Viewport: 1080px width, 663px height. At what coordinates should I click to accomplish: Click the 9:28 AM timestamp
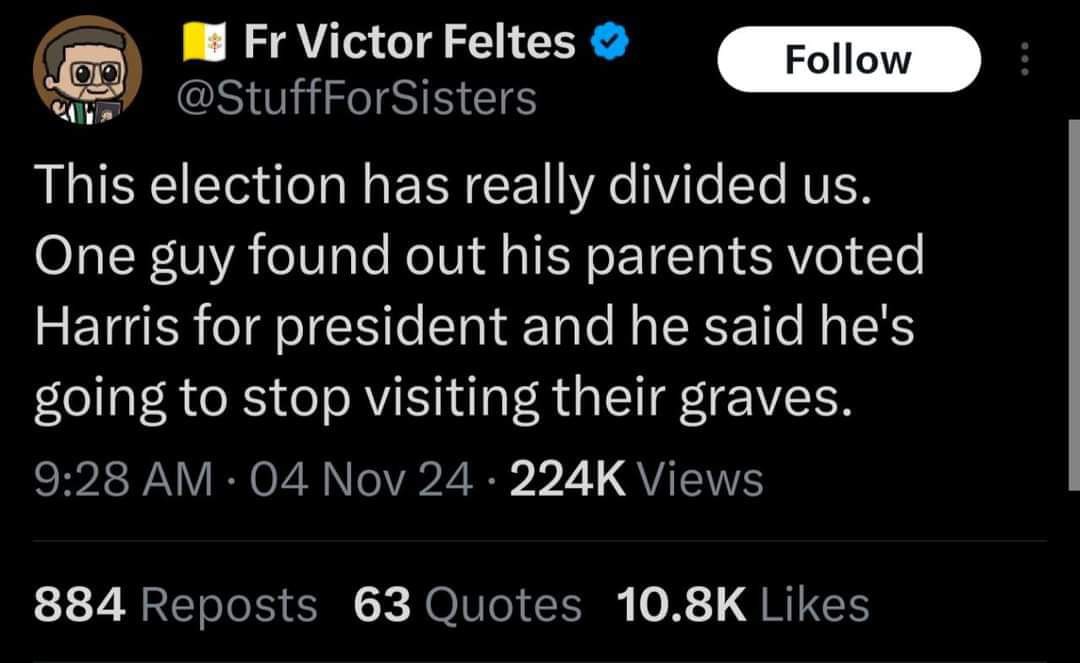point(123,479)
